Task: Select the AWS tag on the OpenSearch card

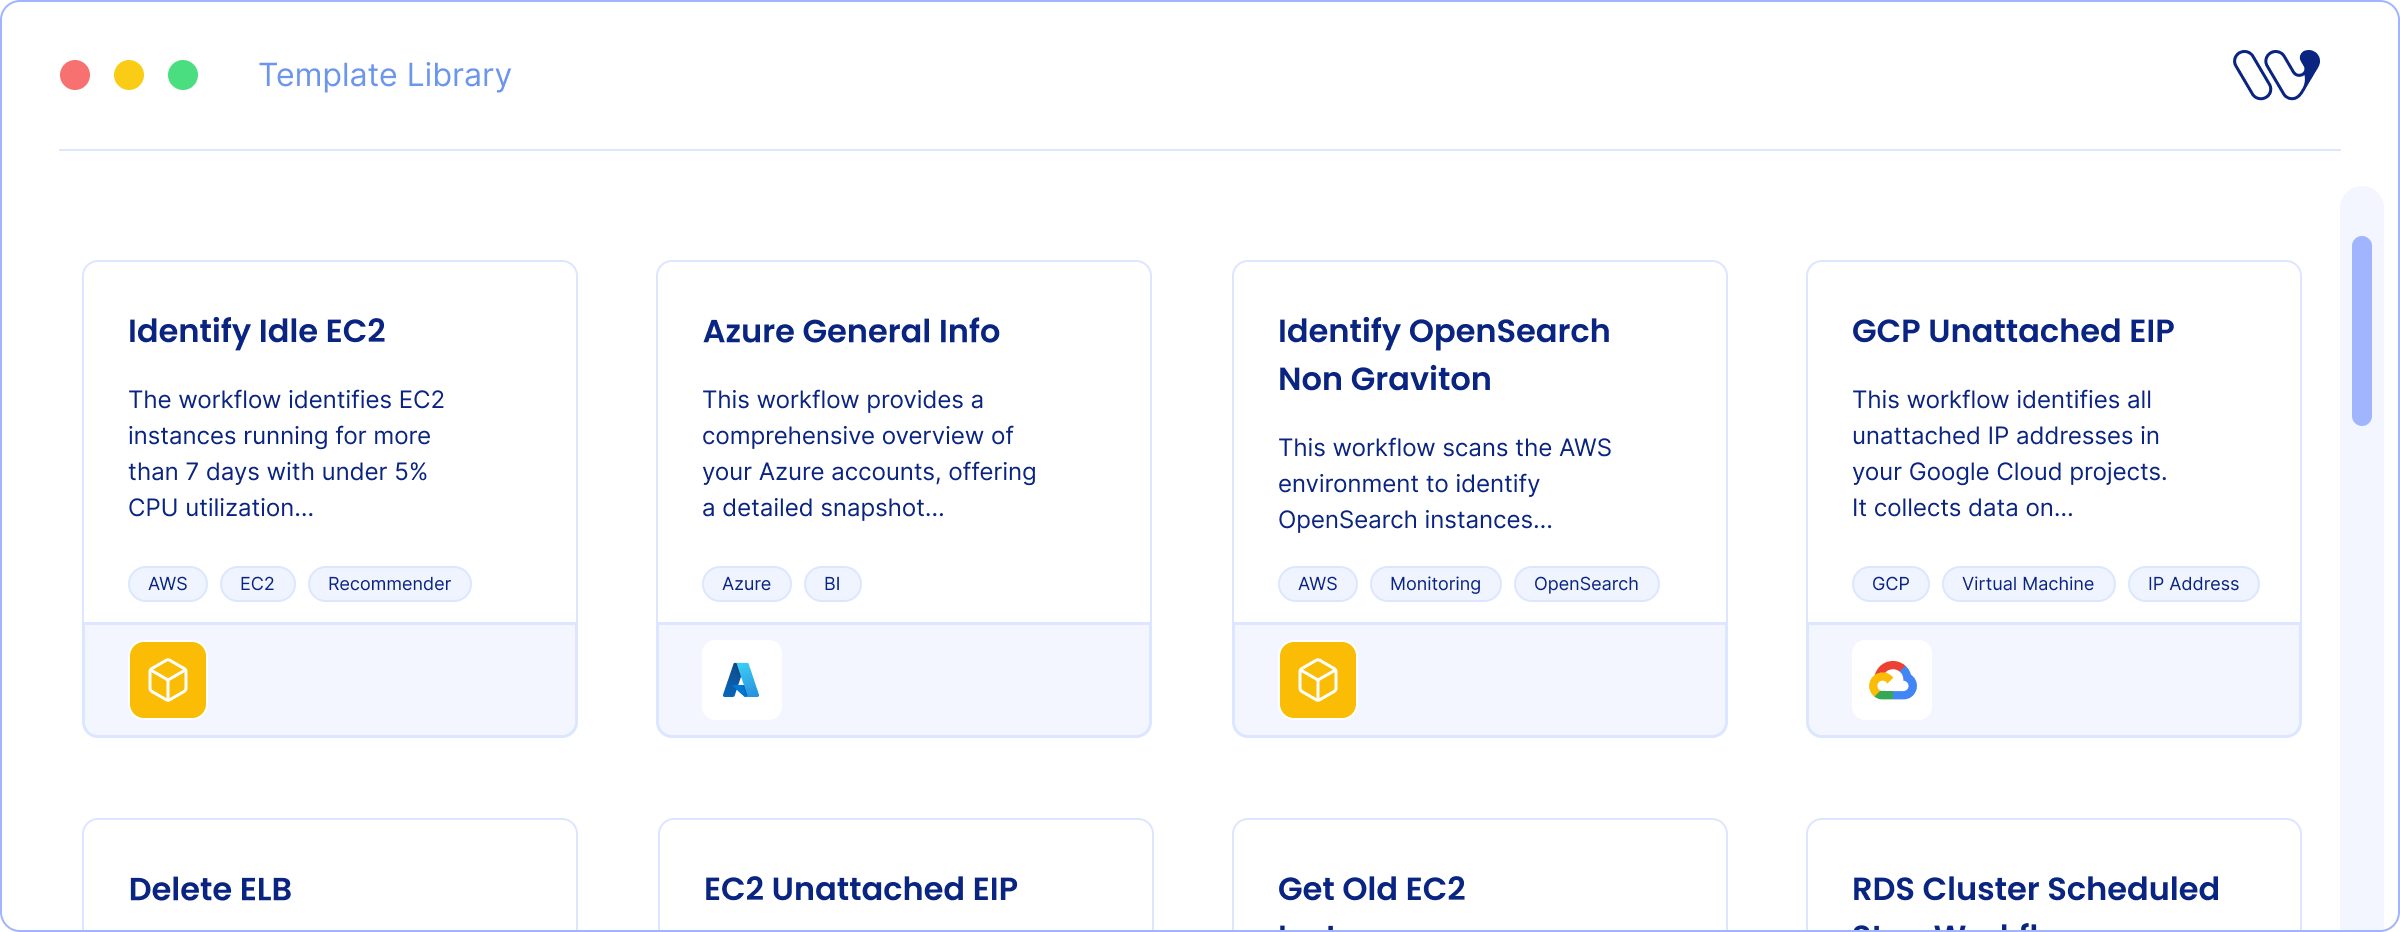Action: pyautogui.click(x=1318, y=584)
